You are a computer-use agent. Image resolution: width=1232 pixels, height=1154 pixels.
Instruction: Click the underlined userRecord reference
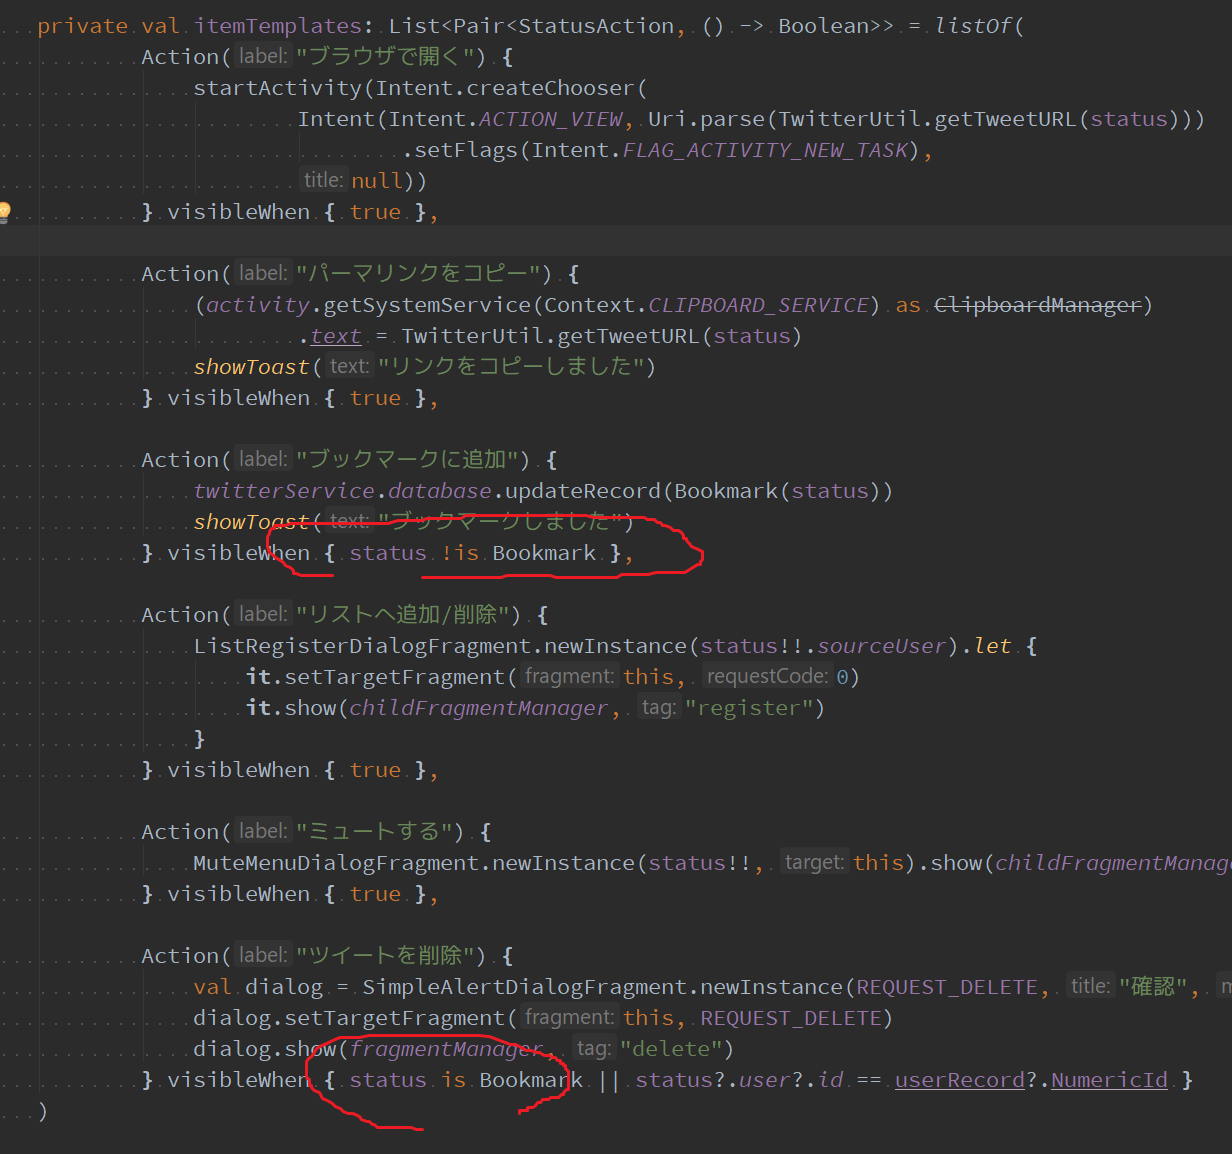pos(959,1080)
